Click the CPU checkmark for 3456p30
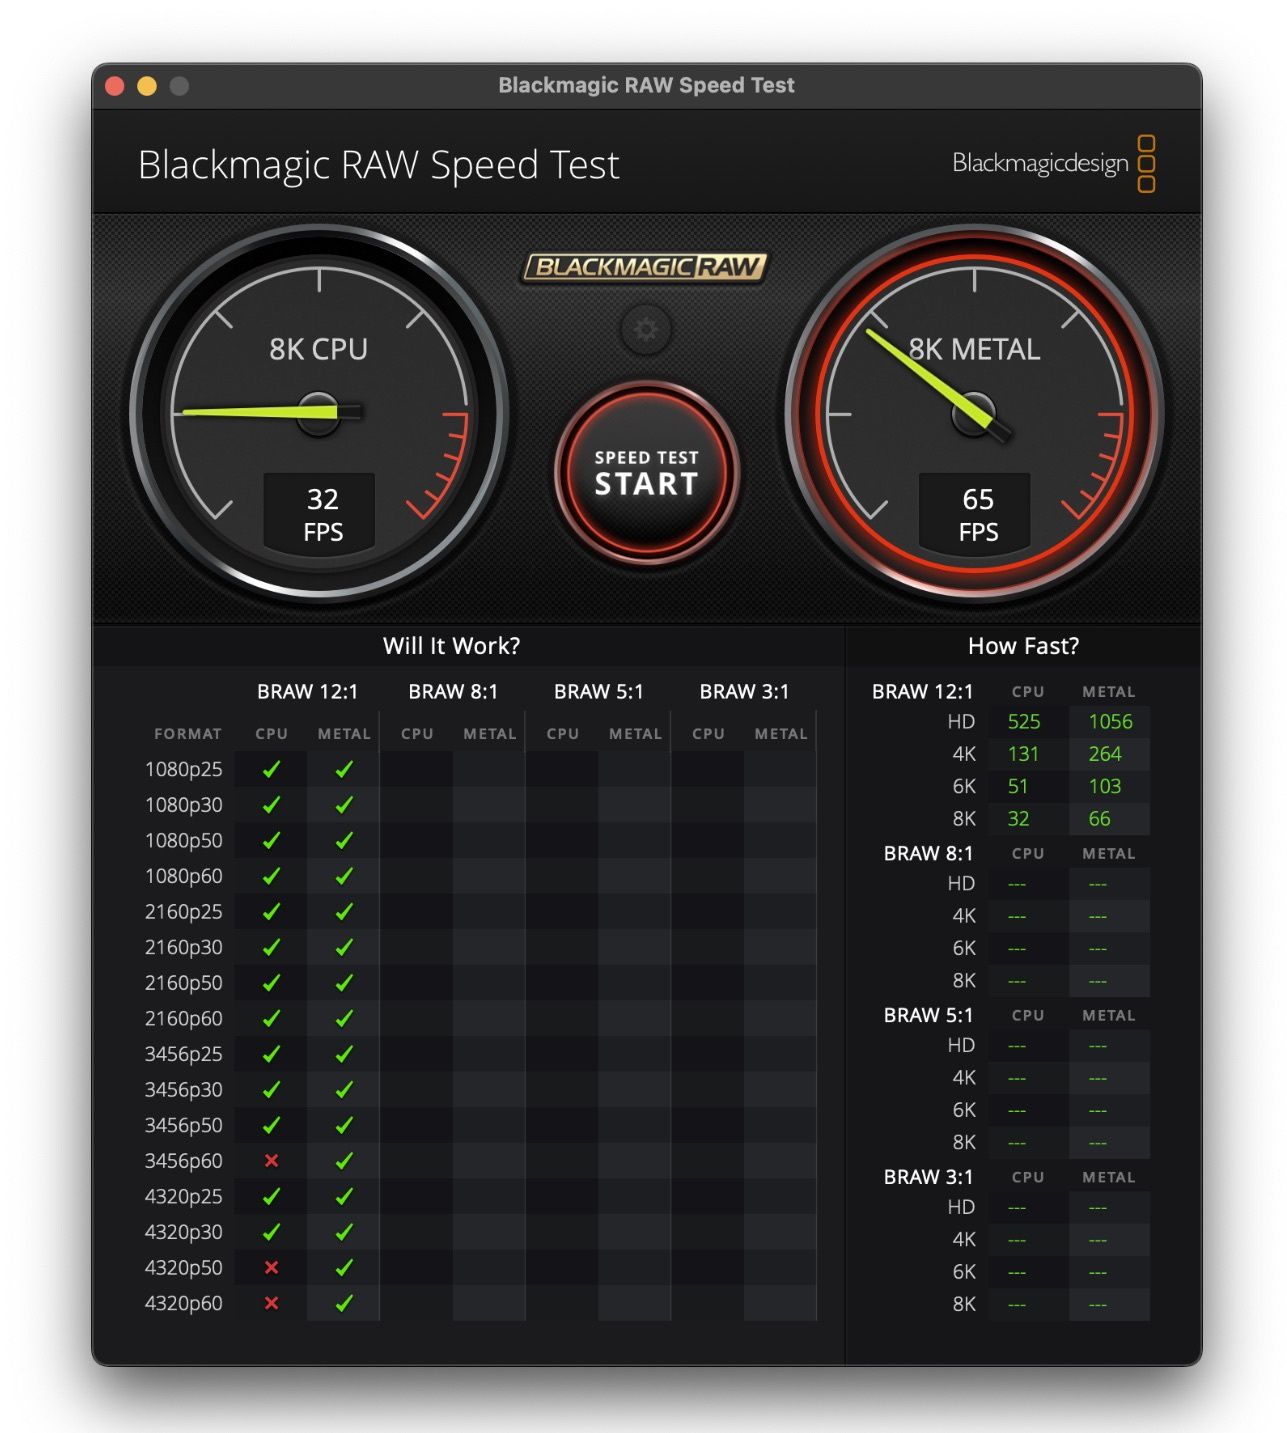Image resolution: width=1287 pixels, height=1433 pixels. 271,1090
